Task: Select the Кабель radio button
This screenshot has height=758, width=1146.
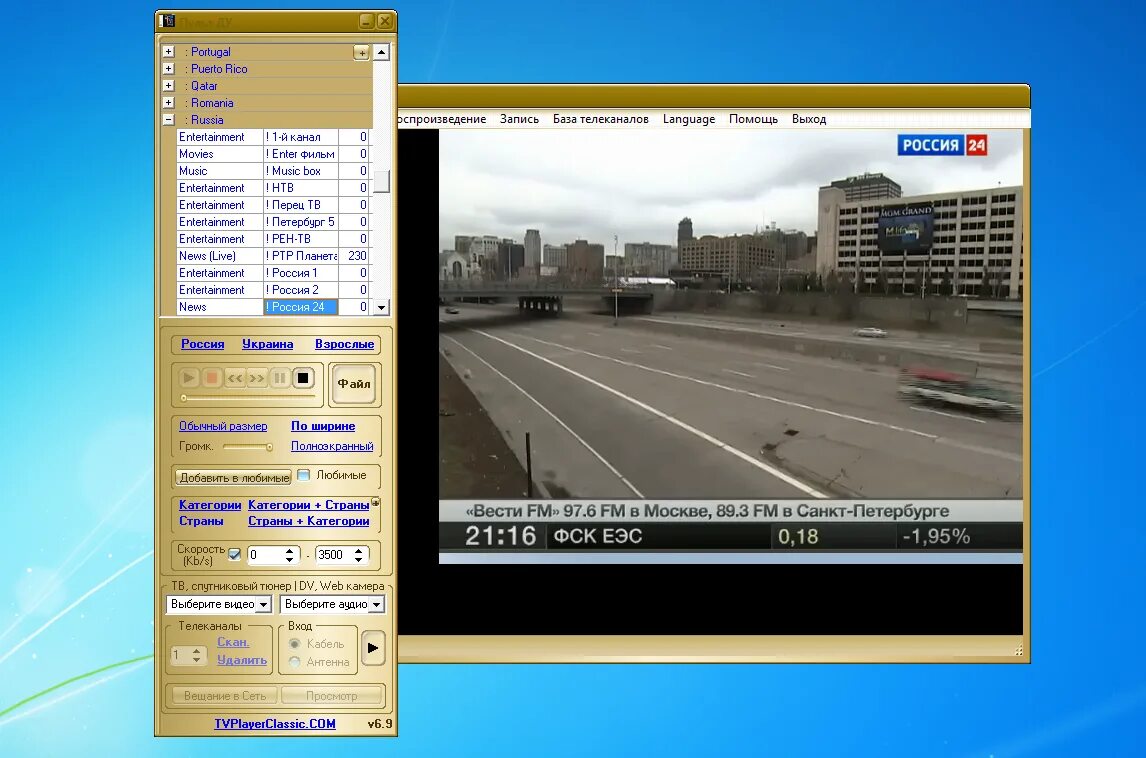Action: [x=295, y=644]
